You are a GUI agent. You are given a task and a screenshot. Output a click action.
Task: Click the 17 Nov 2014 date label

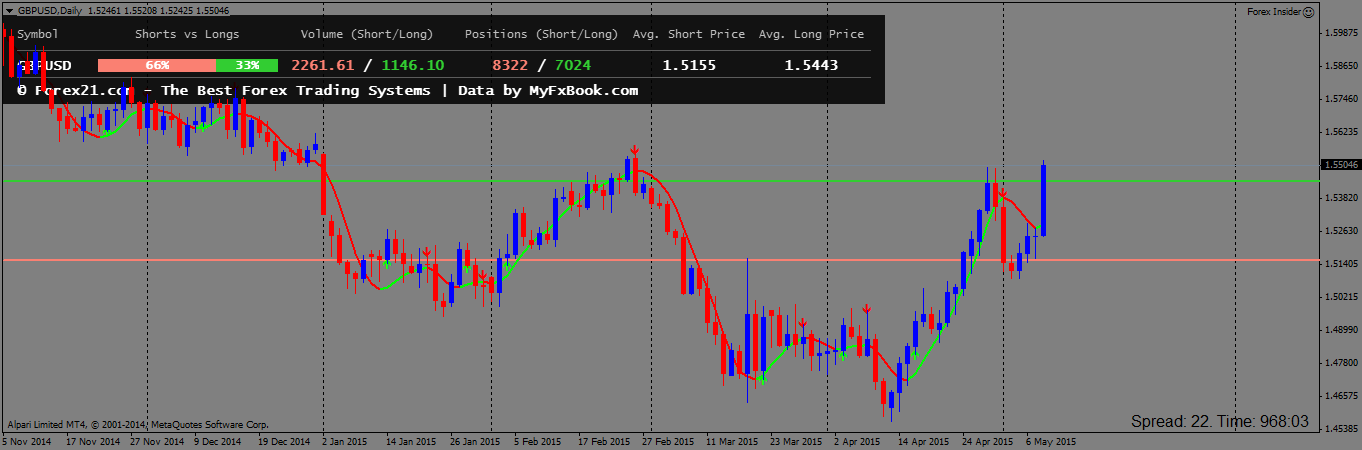[91, 440]
